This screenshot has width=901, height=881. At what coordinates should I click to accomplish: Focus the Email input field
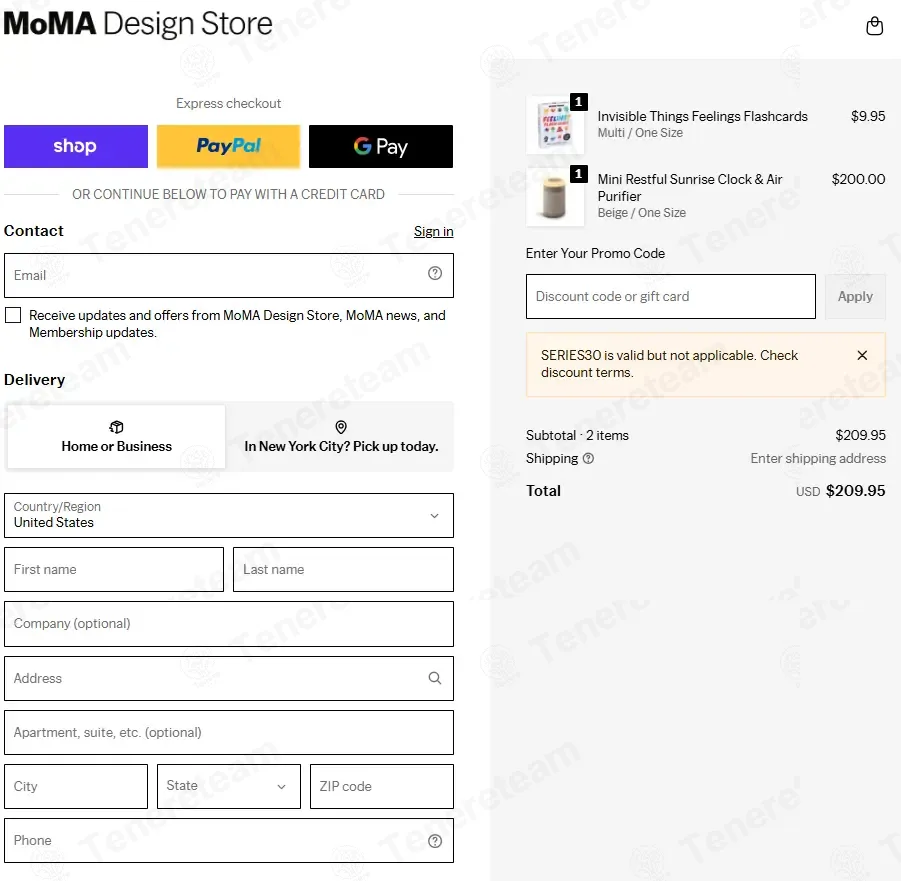tap(229, 275)
